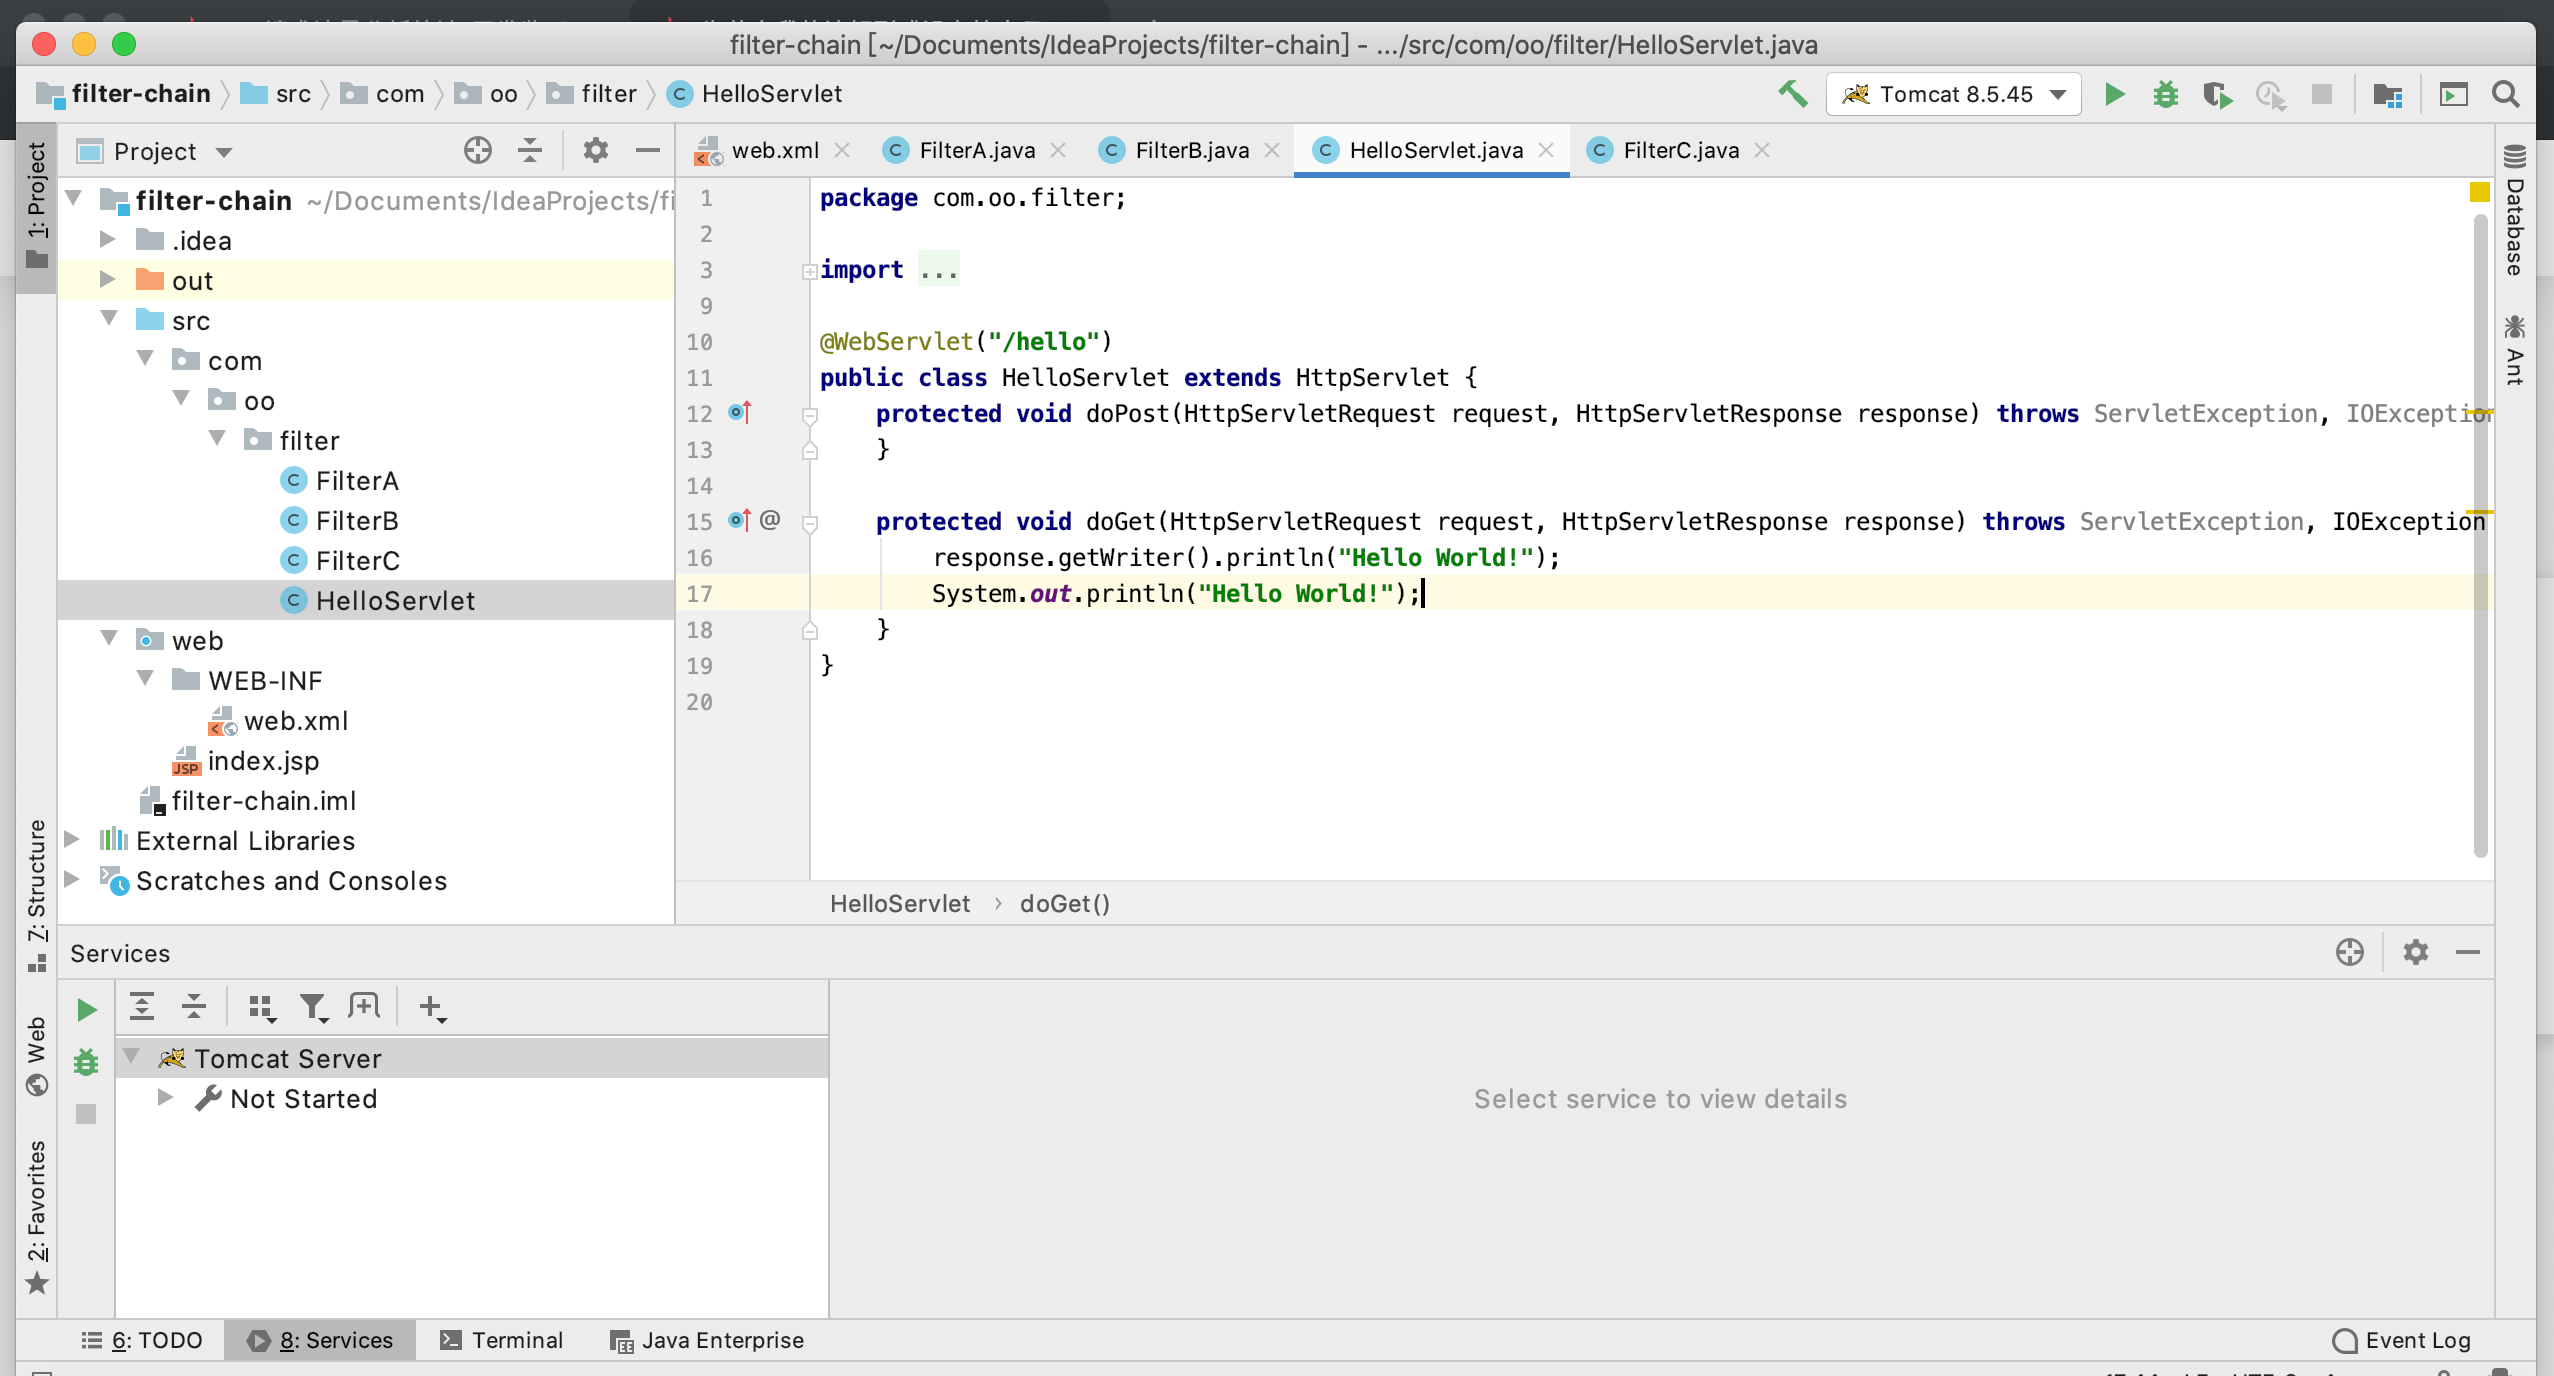
Task: Click the @ gutter icon on line 15
Action: coord(770,520)
